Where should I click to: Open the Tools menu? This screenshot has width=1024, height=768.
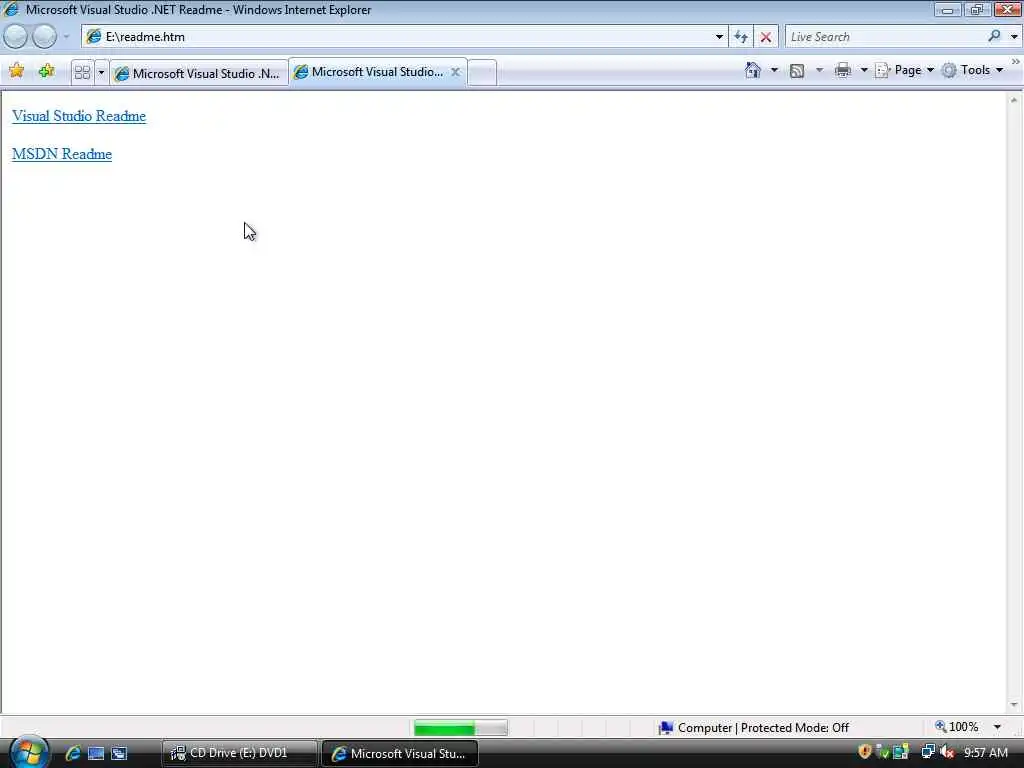[x=972, y=70]
